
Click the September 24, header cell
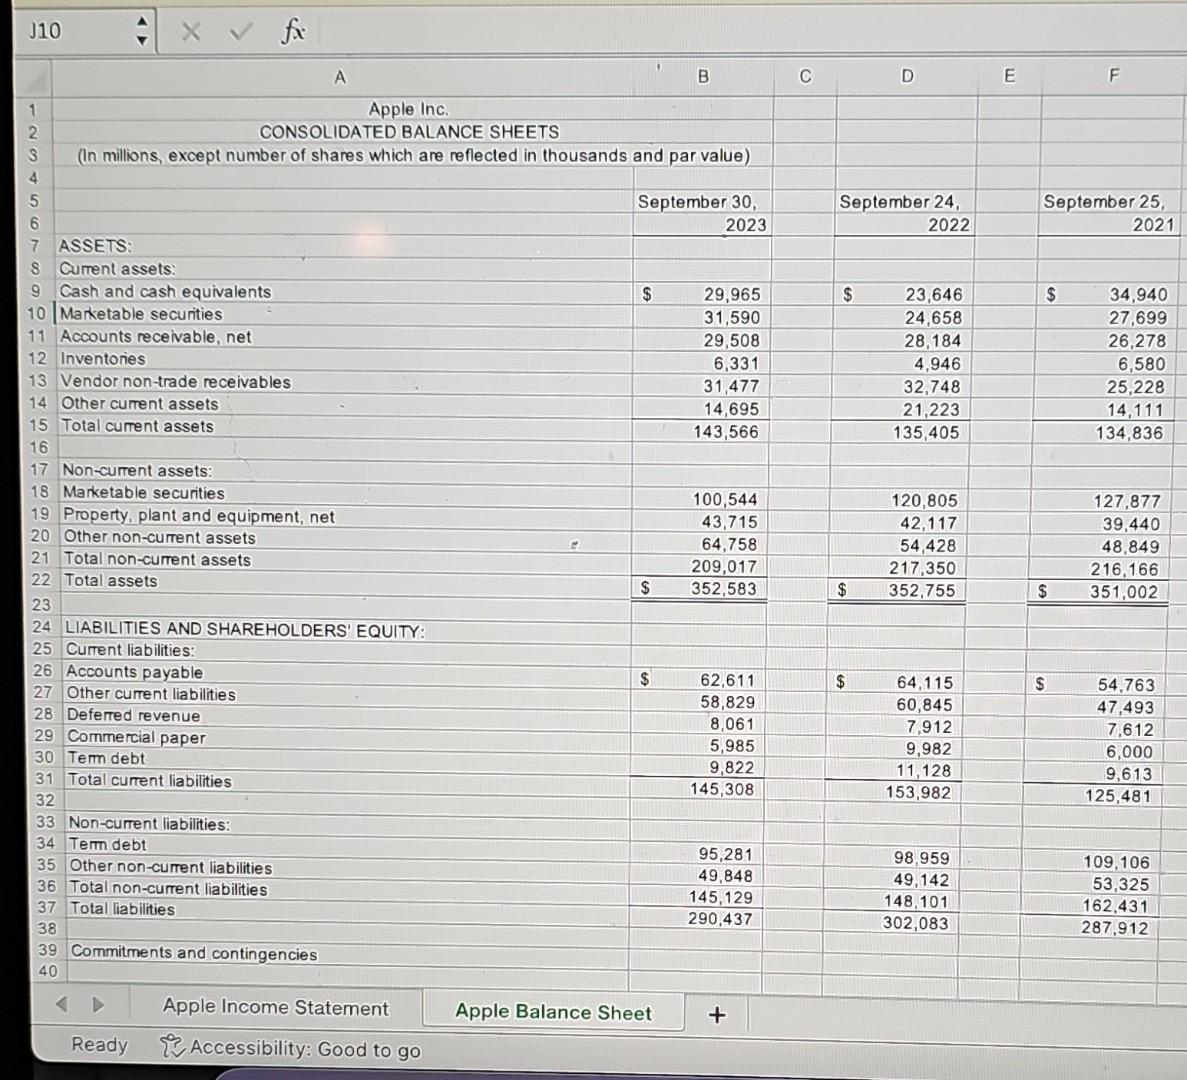click(899, 202)
